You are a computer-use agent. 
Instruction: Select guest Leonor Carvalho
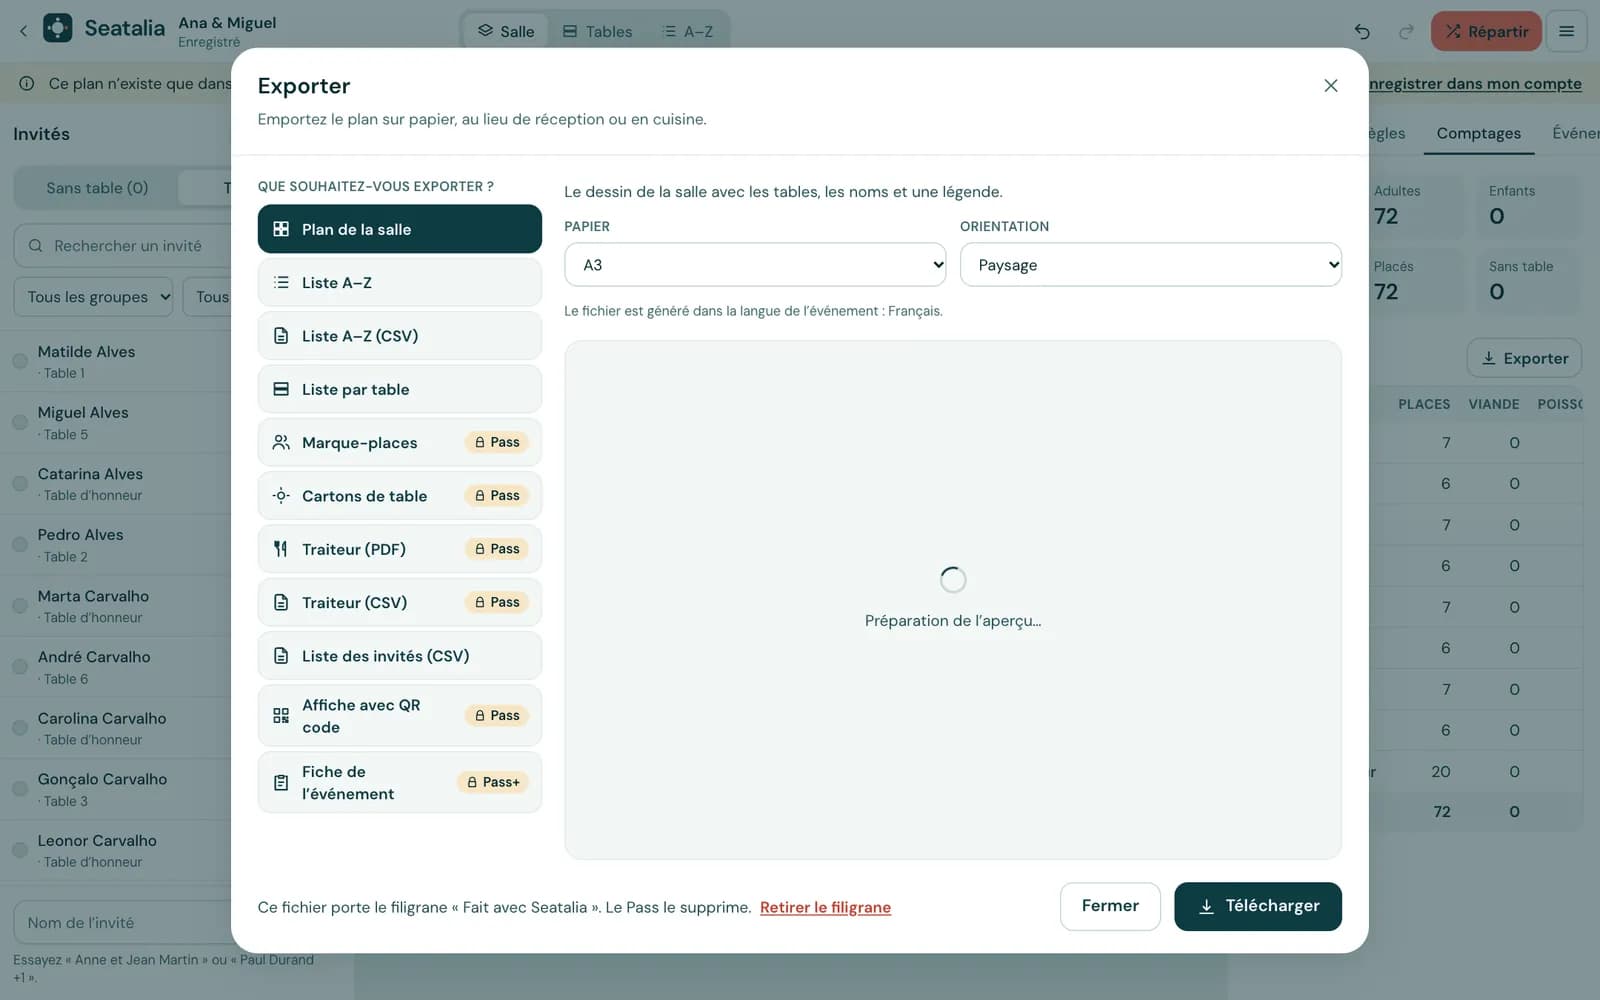[x=116, y=851]
